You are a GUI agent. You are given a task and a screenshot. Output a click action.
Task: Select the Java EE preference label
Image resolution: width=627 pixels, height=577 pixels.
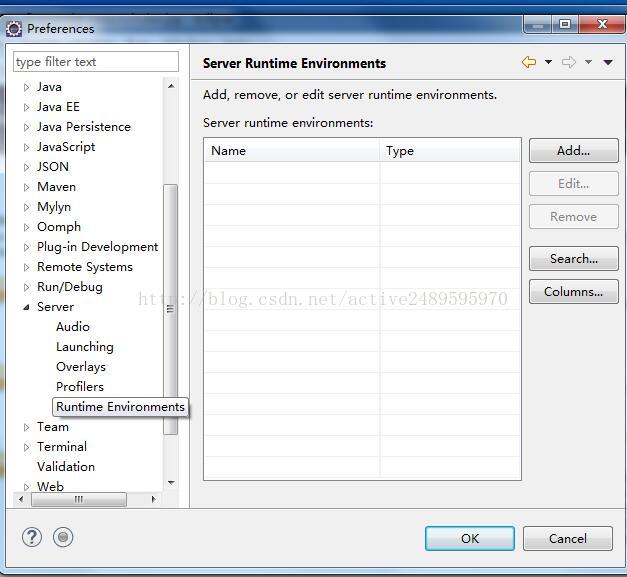tap(58, 107)
